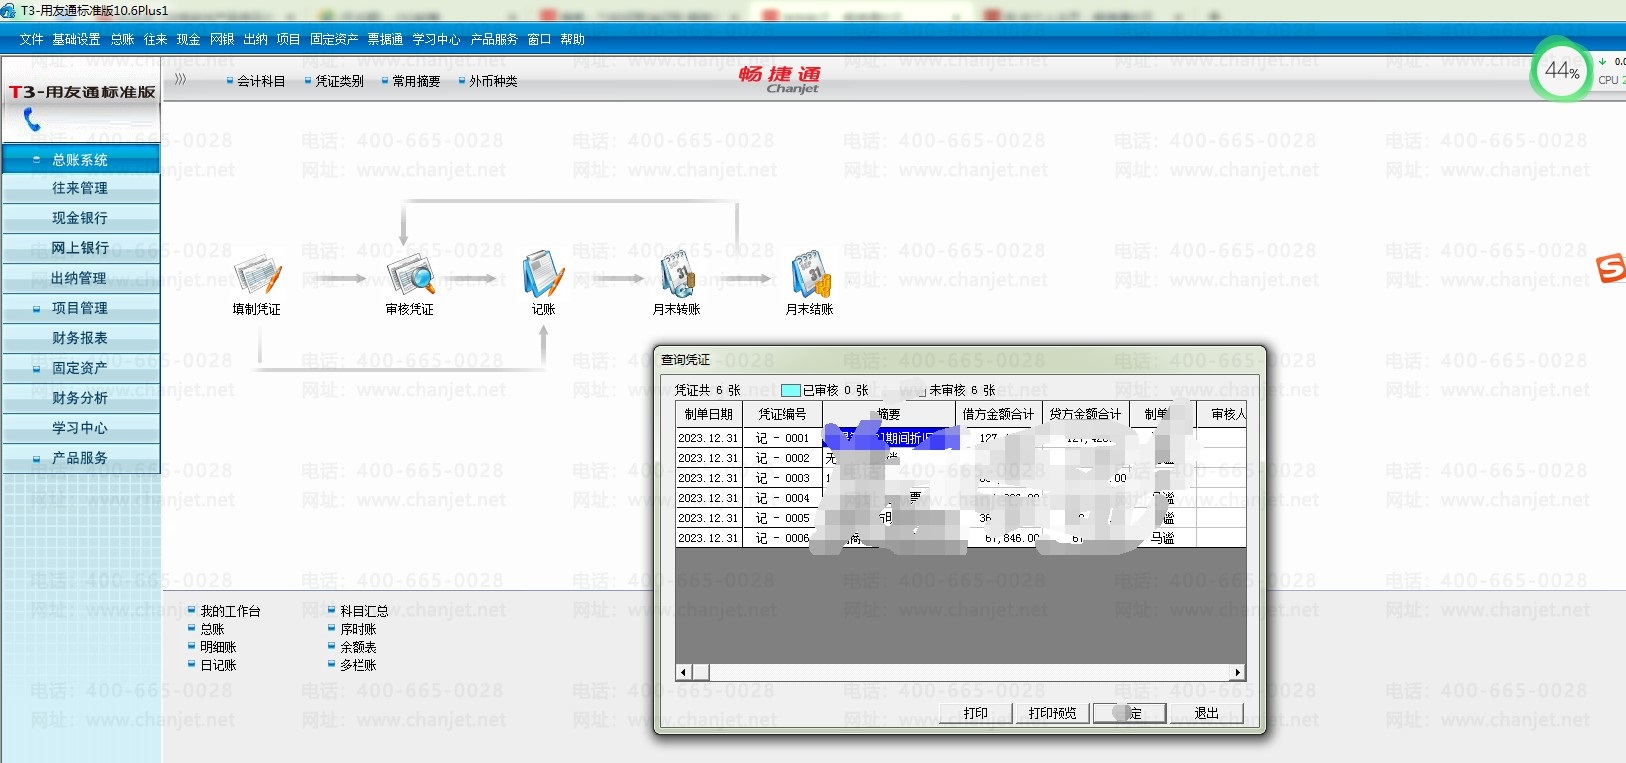Click the 退出 button in dialog
Viewport: 1626px width, 763px height.
click(x=1207, y=713)
